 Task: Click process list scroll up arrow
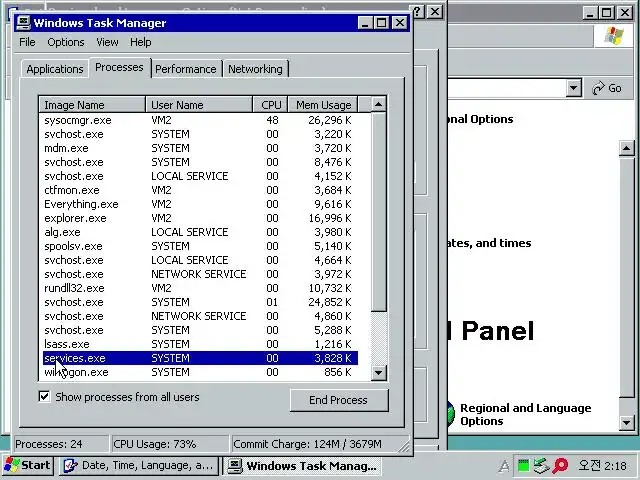378,104
